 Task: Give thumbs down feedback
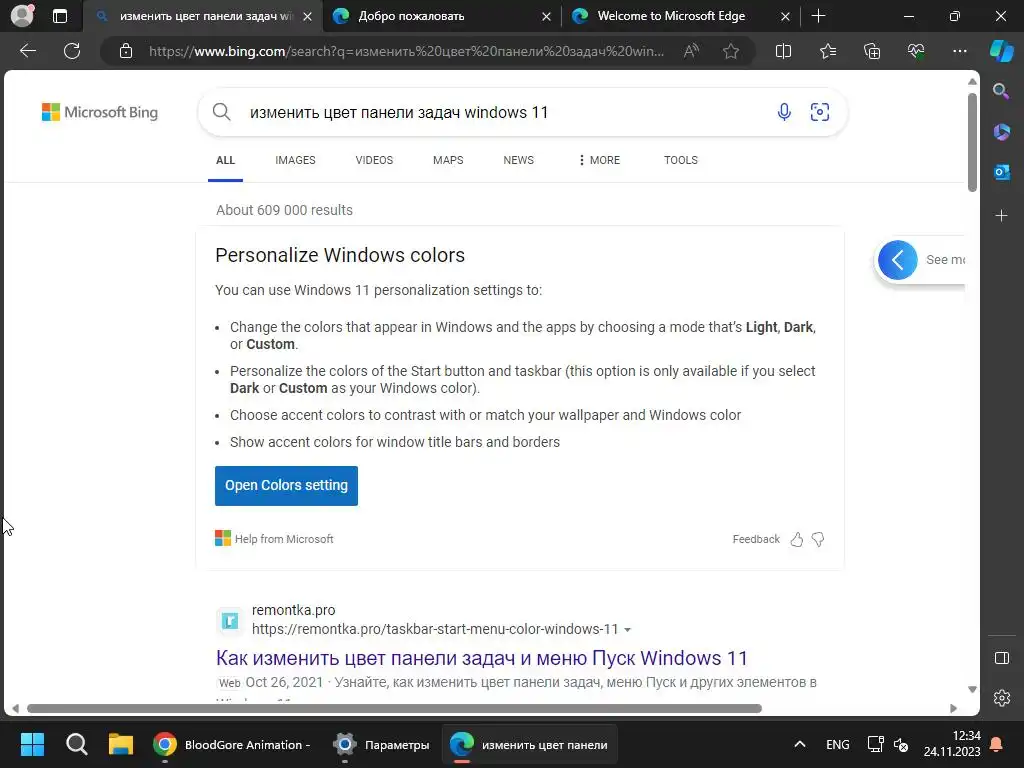818,539
